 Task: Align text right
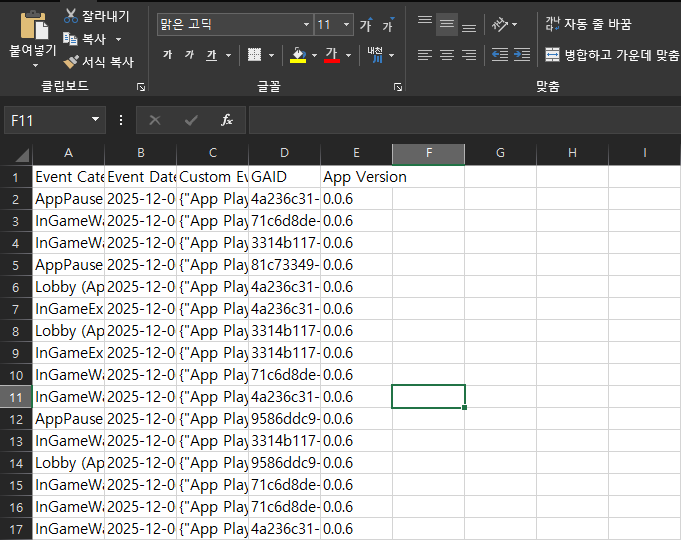[x=469, y=55]
